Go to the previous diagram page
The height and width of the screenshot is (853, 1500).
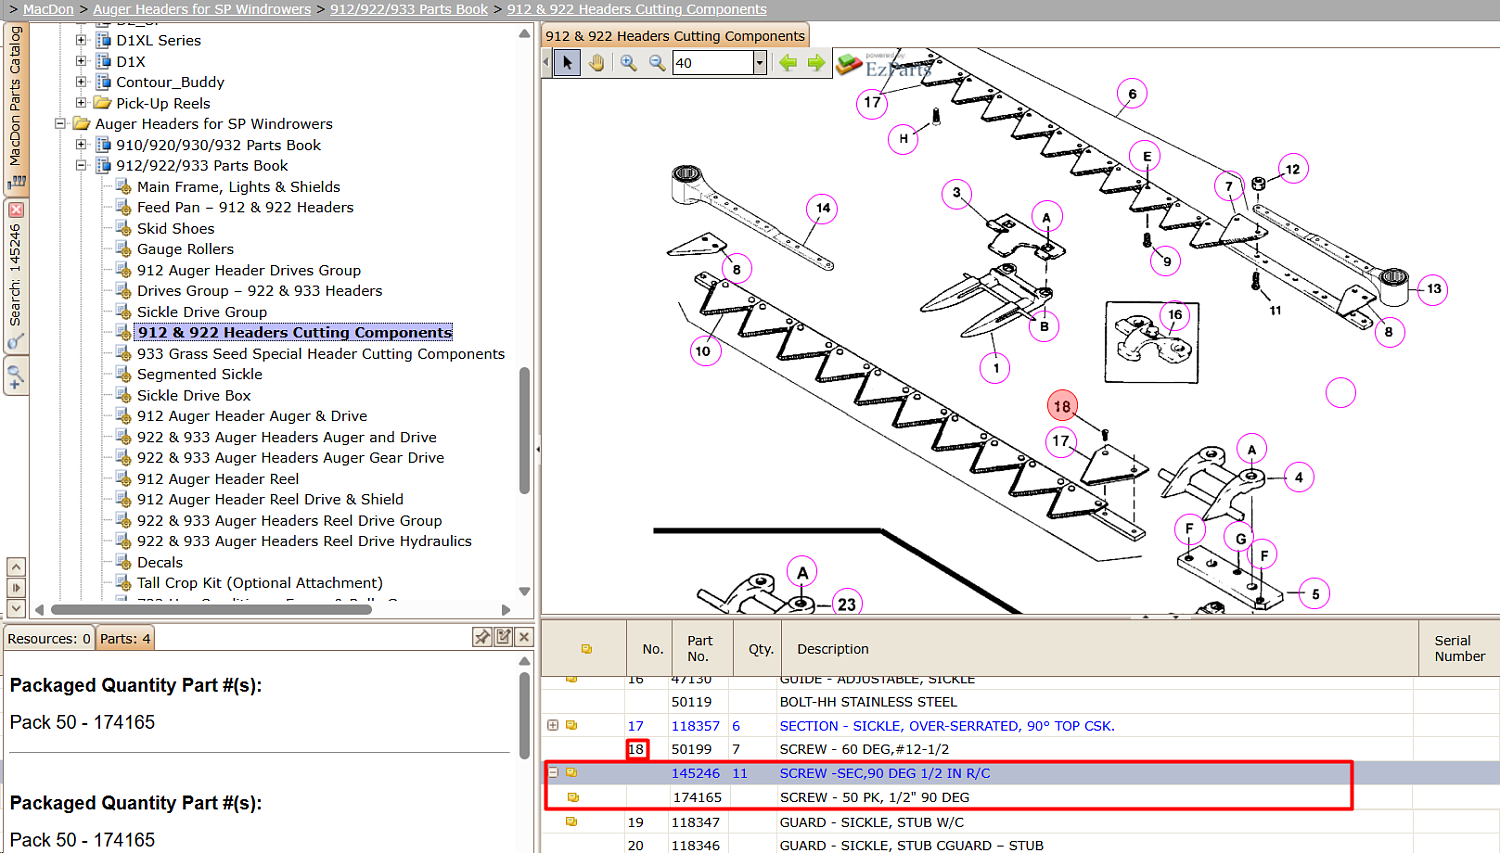coord(788,63)
